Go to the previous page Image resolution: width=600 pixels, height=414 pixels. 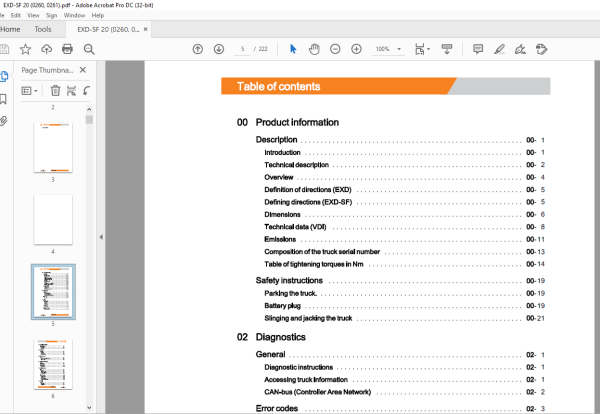(198, 49)
